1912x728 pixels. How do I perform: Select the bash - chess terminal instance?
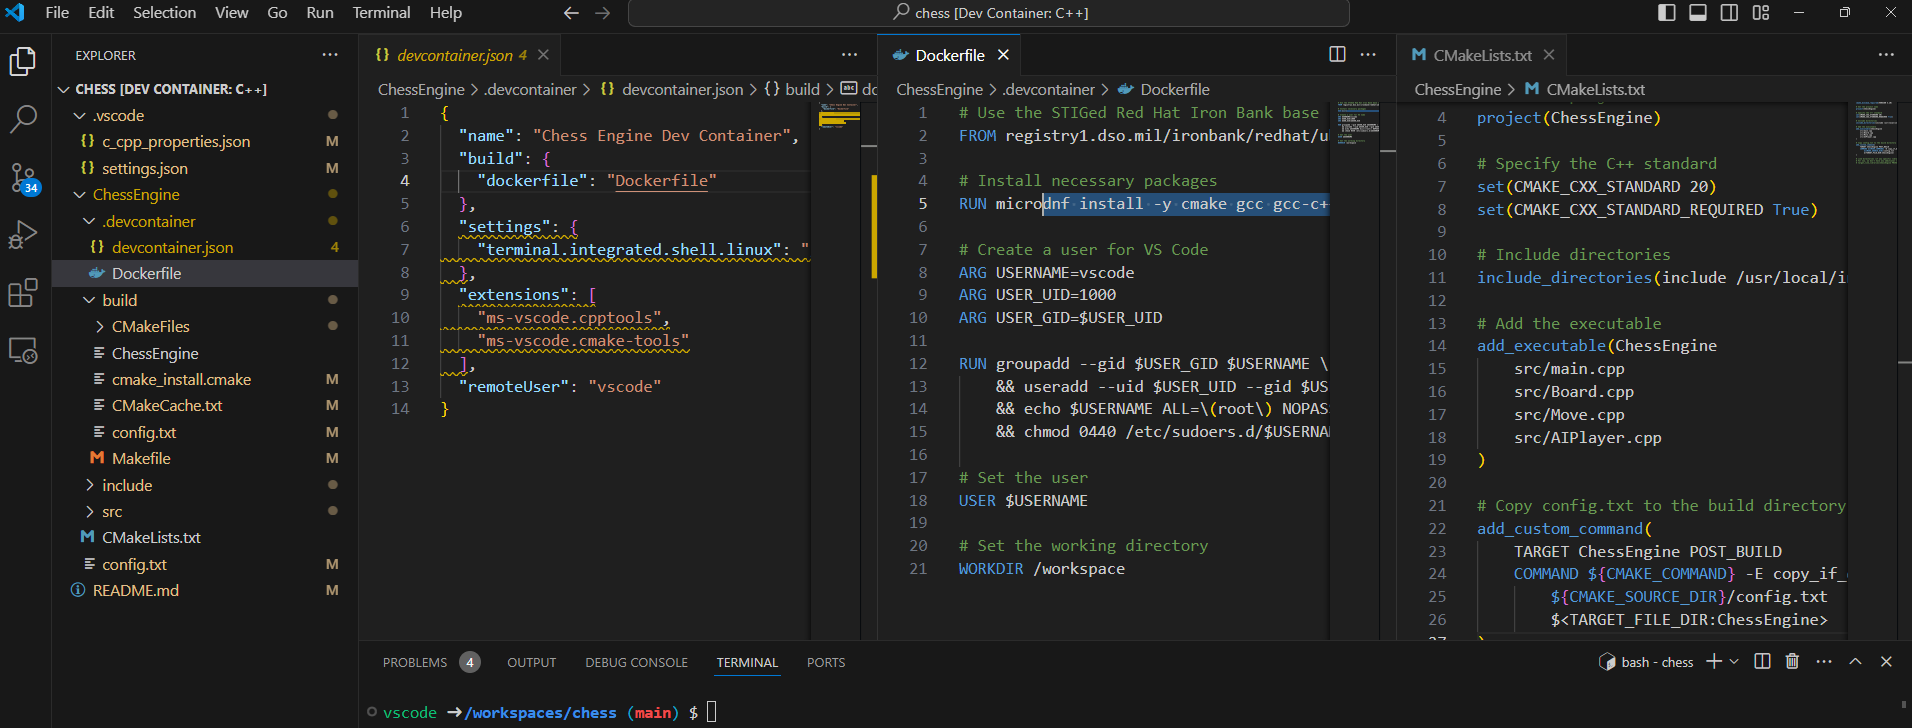coord(1647,662)
